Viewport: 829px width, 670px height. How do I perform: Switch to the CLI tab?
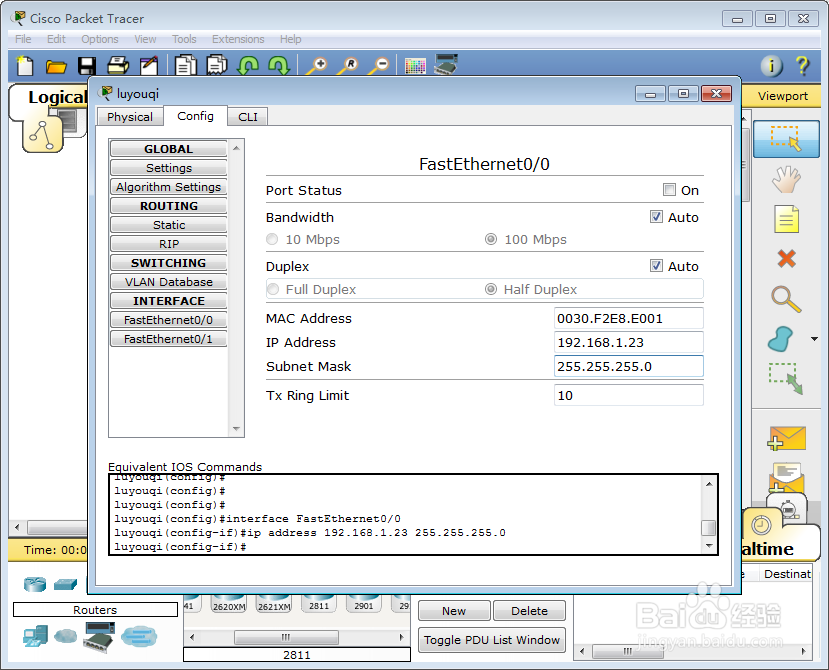click(x=247, y=117)
